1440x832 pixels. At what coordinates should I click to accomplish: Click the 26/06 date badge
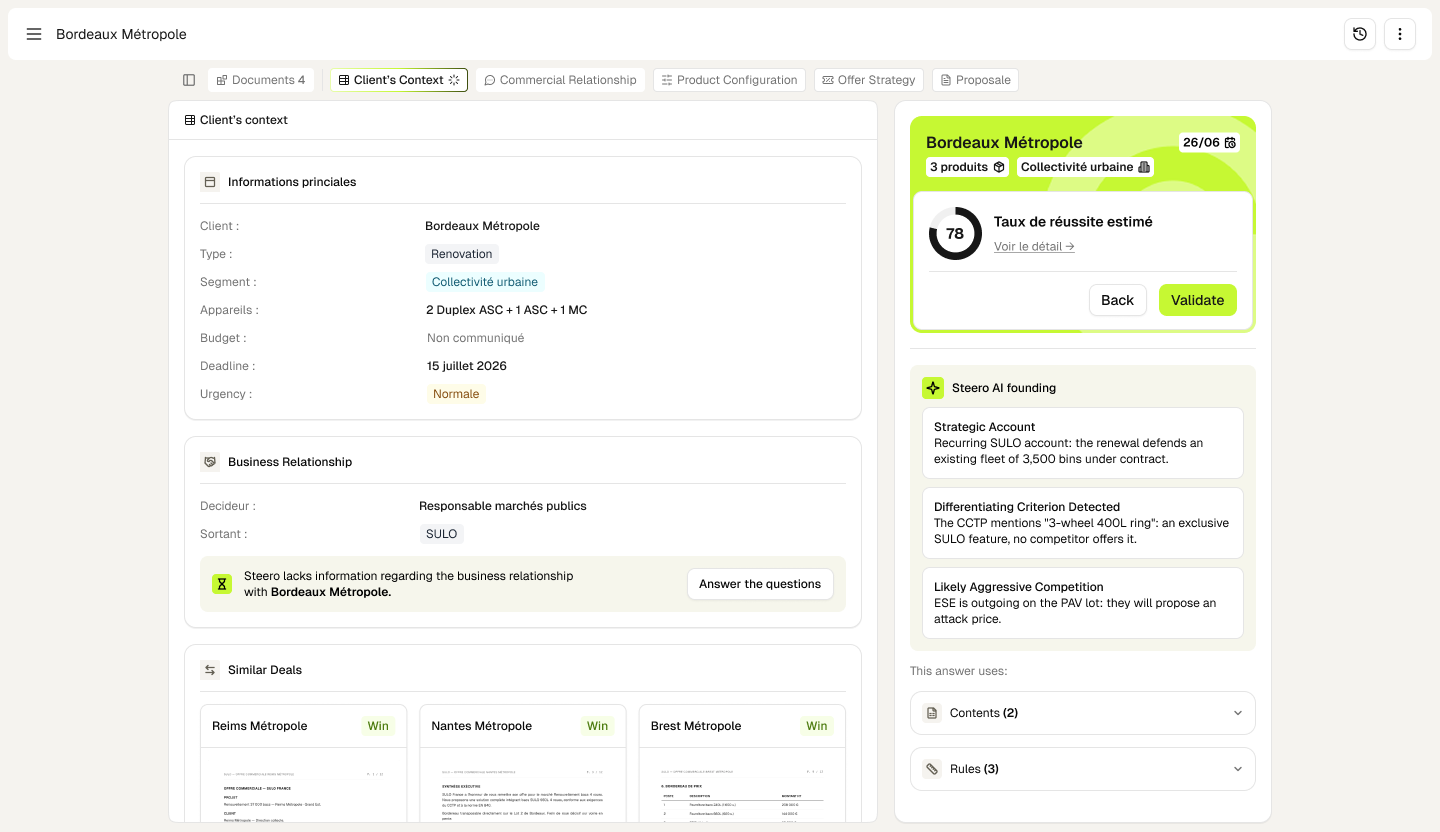[1210, 143]
